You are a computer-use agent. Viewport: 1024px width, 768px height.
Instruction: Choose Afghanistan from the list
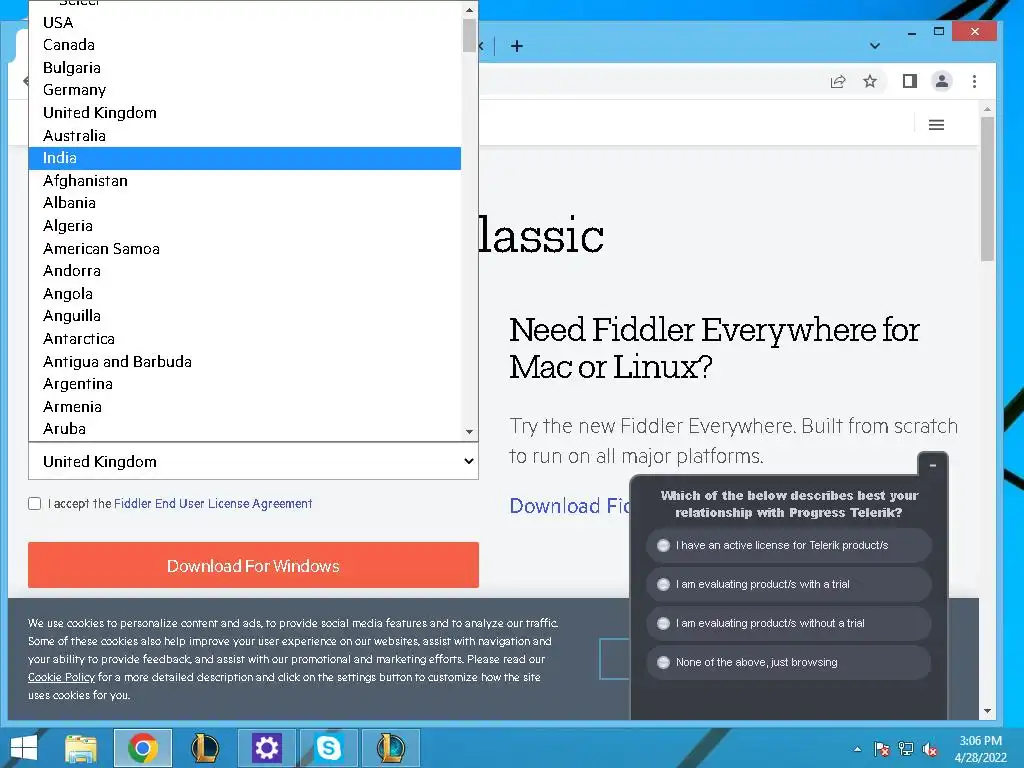[x=245, y=181]
